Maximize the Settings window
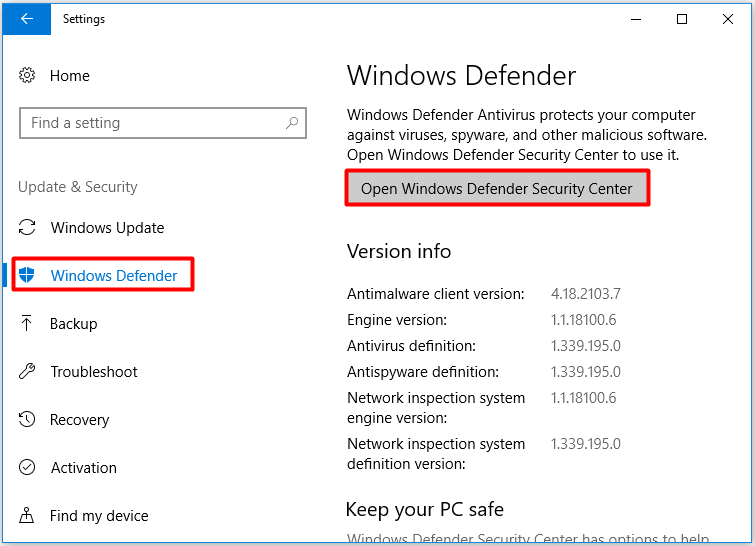The height and width of the screenshot is (546, 755). tap(682, 19)
